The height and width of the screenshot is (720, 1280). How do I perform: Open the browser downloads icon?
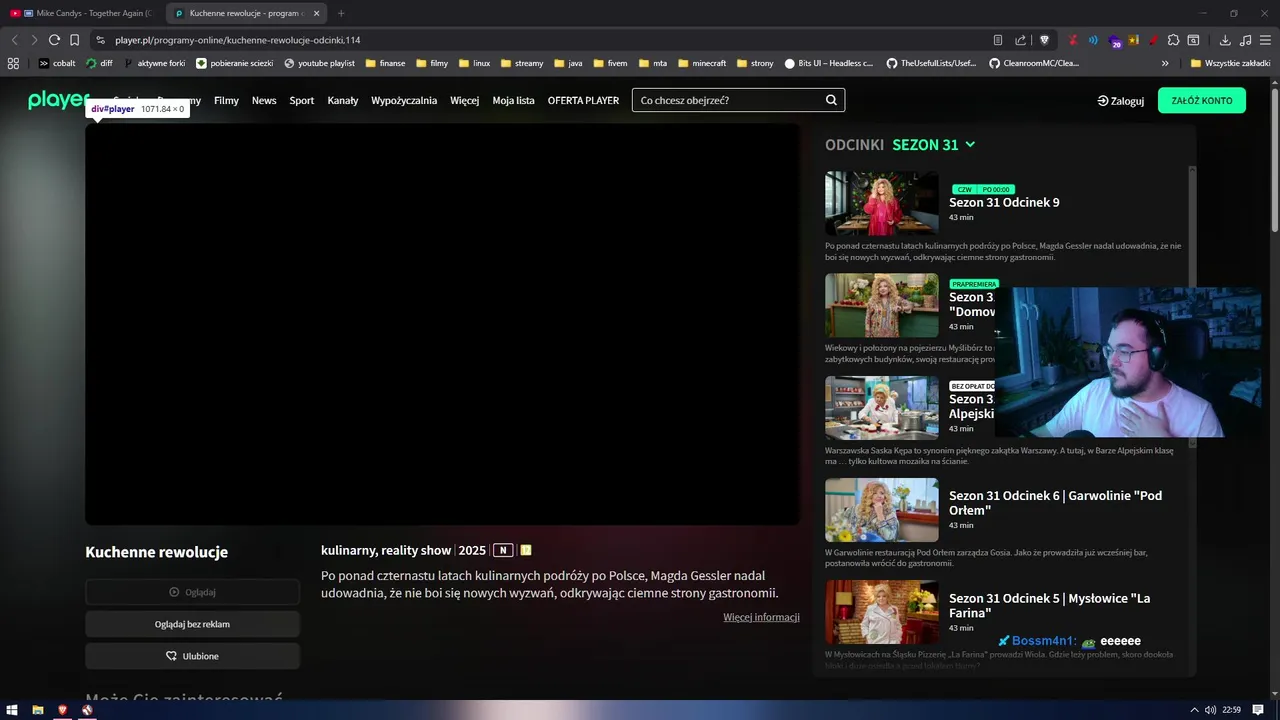[x=1225, y=40]
